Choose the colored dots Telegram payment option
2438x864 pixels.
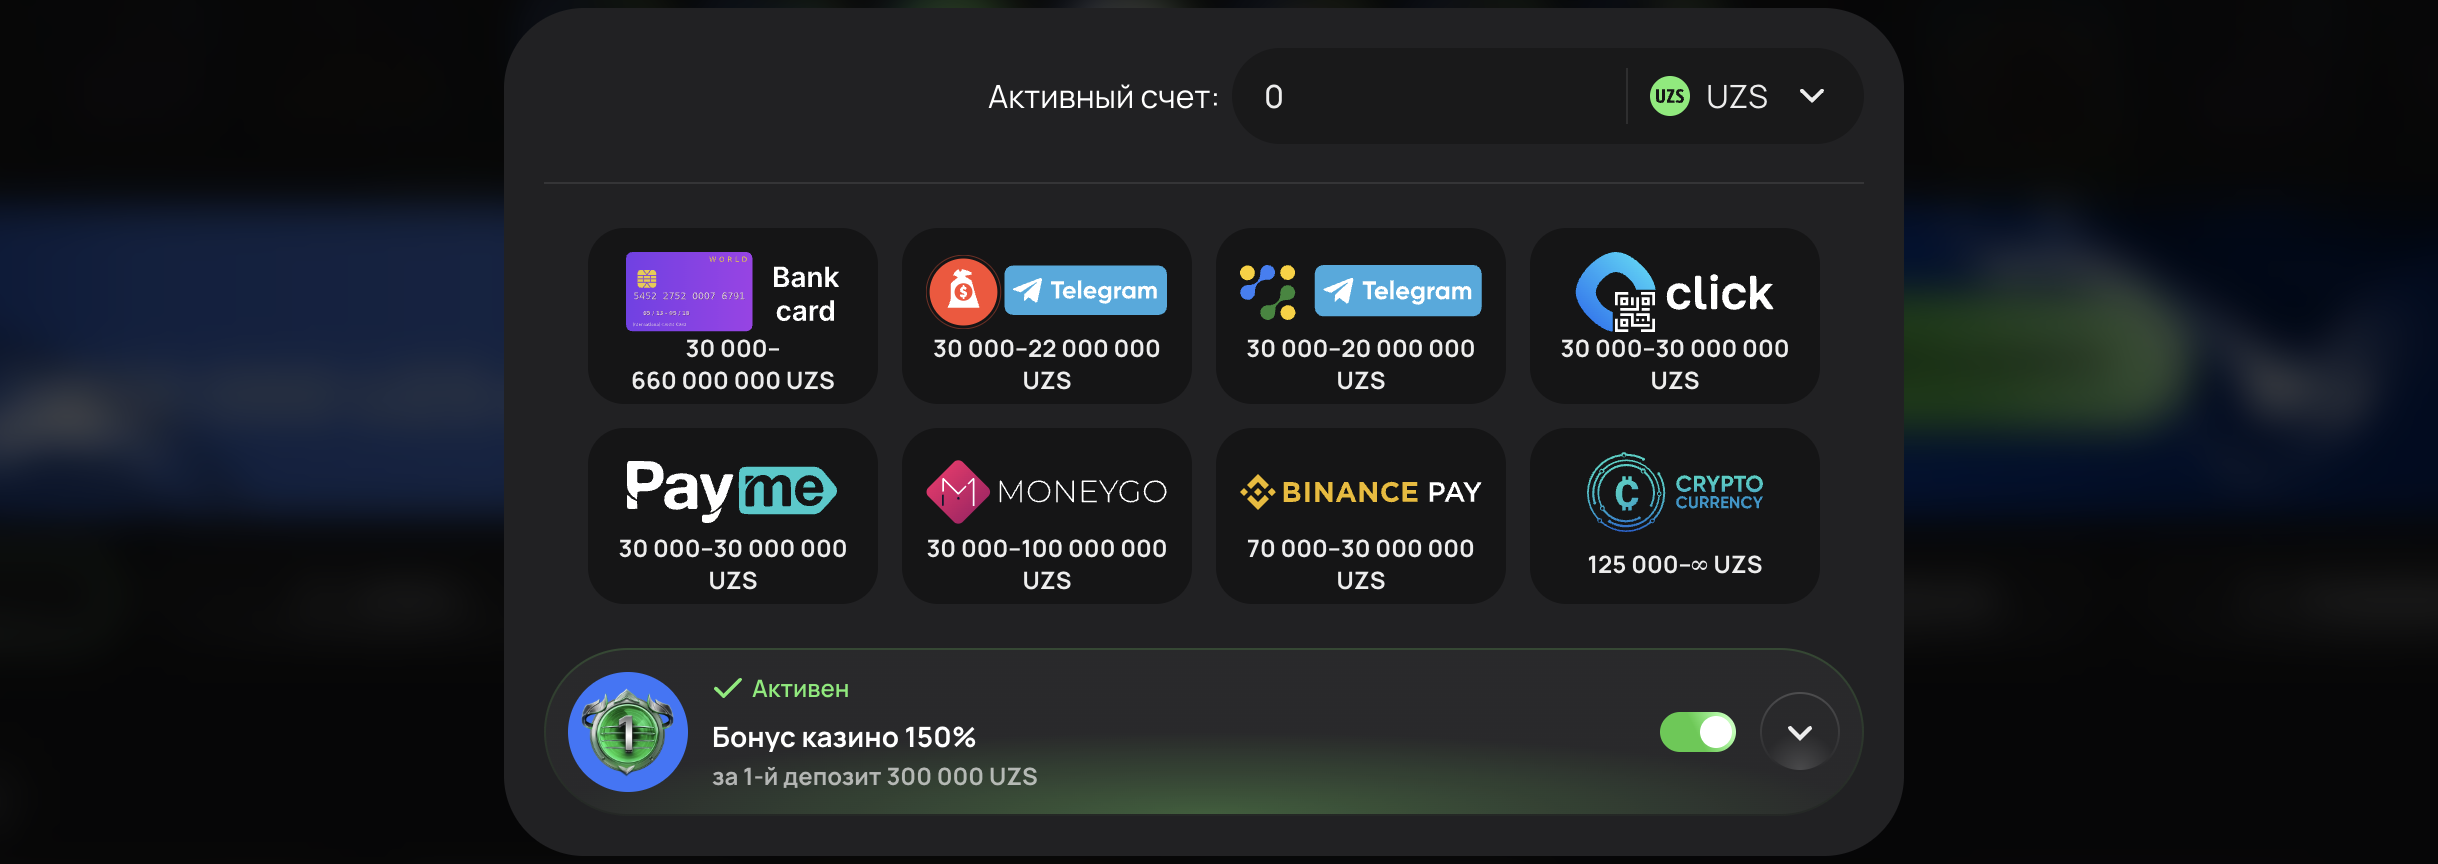(x=1267, y=291)
